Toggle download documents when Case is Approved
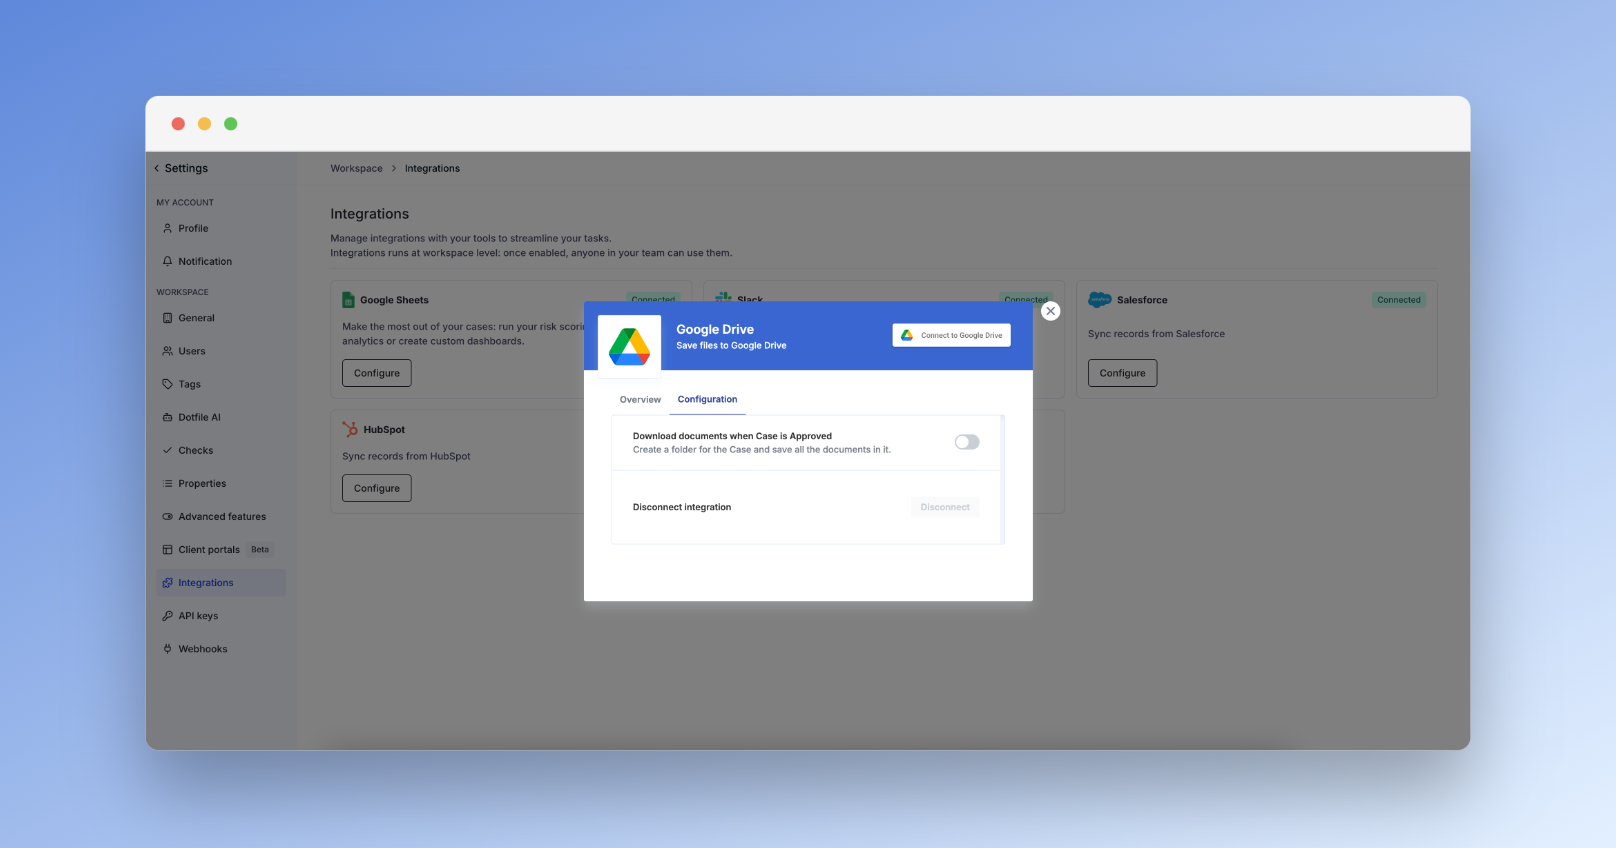The height and width of the screenshot is (848, 1616). tap(967, 442)
